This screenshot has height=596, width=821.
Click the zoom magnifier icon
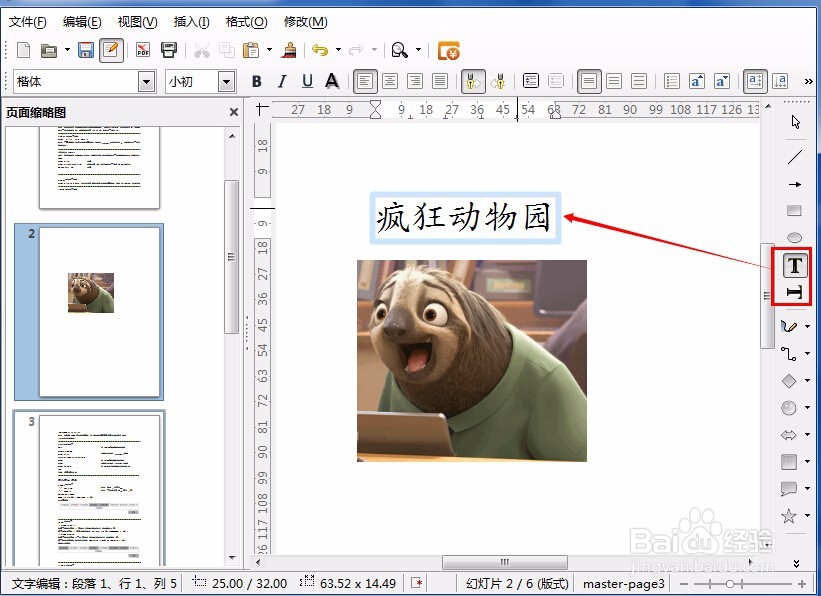click(400, 51)
